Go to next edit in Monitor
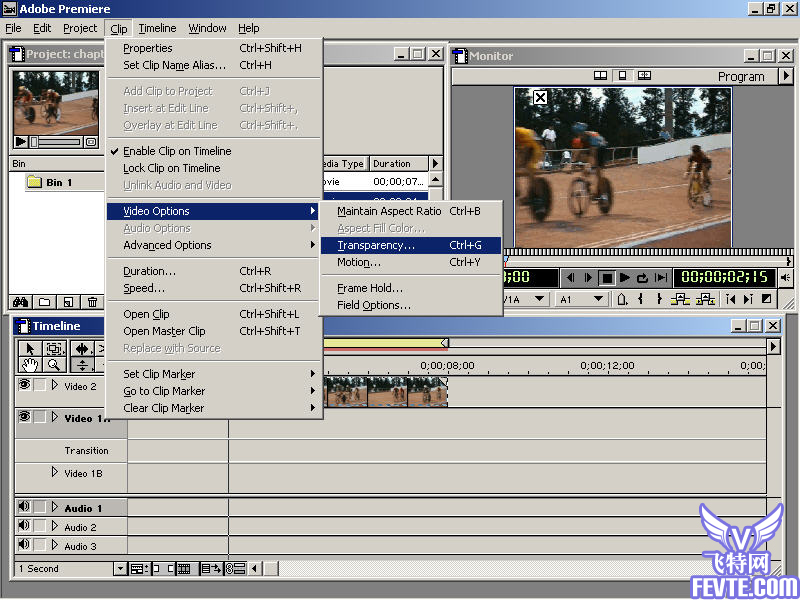 tap(748, 299)
